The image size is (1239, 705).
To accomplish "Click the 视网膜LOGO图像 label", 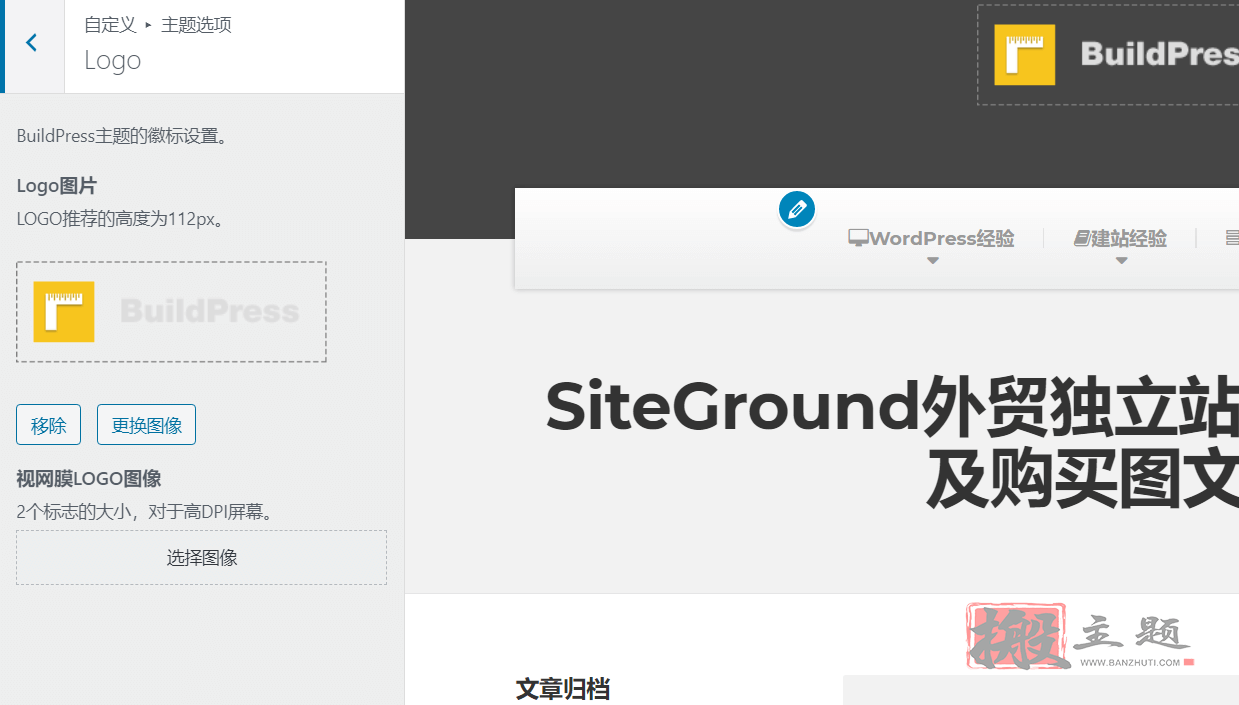I will tap(89, 479).
